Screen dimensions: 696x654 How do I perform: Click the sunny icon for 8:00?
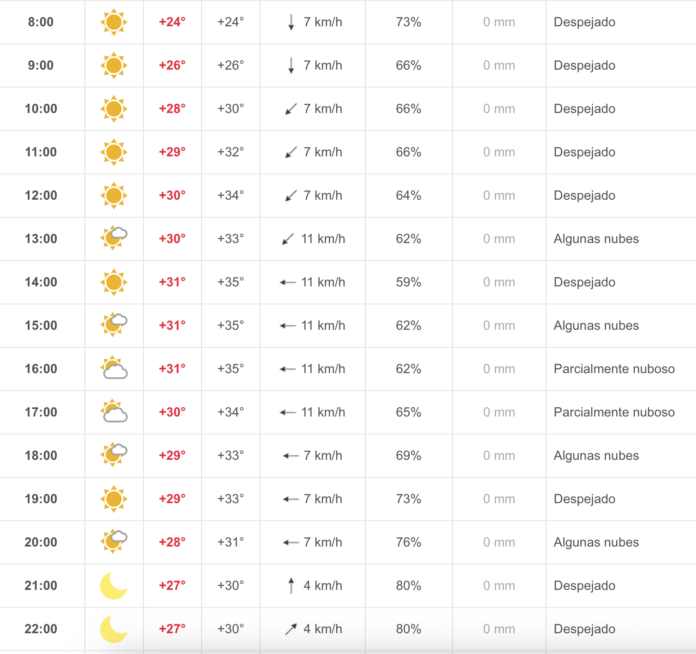coord(114,22)
